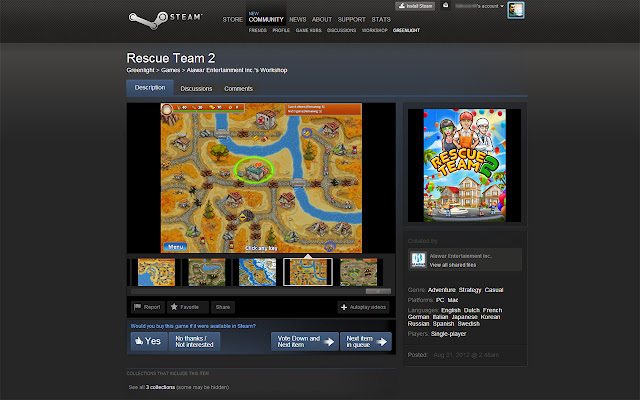This screenshot has height=400, width=640.
Task: Click the envelope notifications icon
Action: [446, 6]
